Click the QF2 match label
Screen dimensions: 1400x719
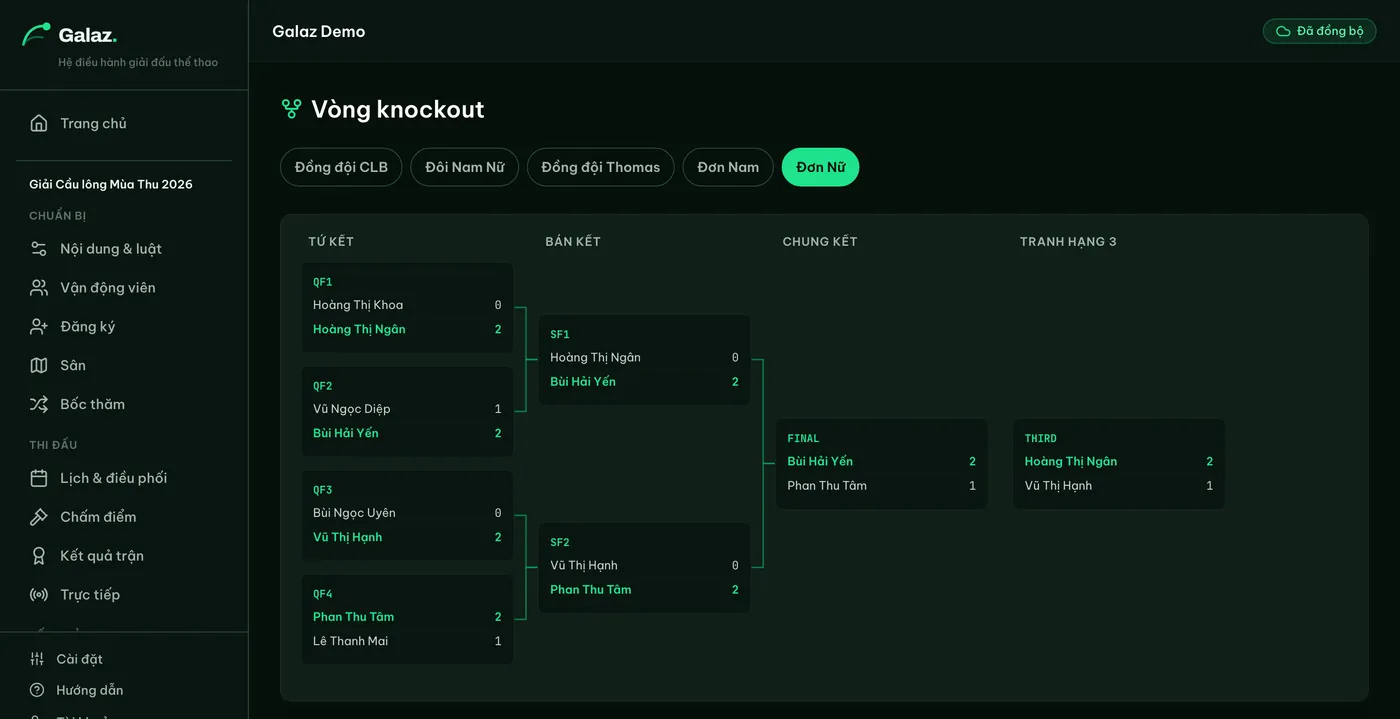[x=323, y=386]
